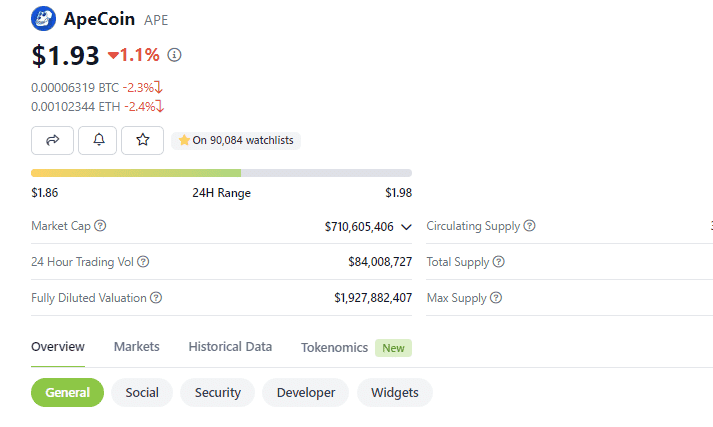Click the $1.98 range high value

[398, 193]
